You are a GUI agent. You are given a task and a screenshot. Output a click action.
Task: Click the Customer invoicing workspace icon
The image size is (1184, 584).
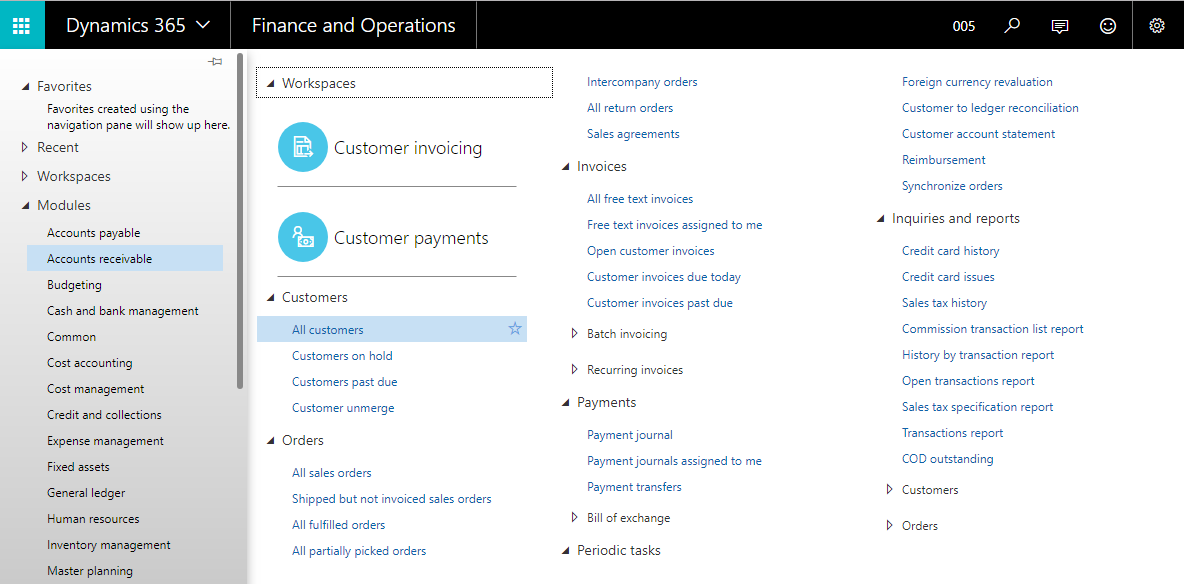303,147
